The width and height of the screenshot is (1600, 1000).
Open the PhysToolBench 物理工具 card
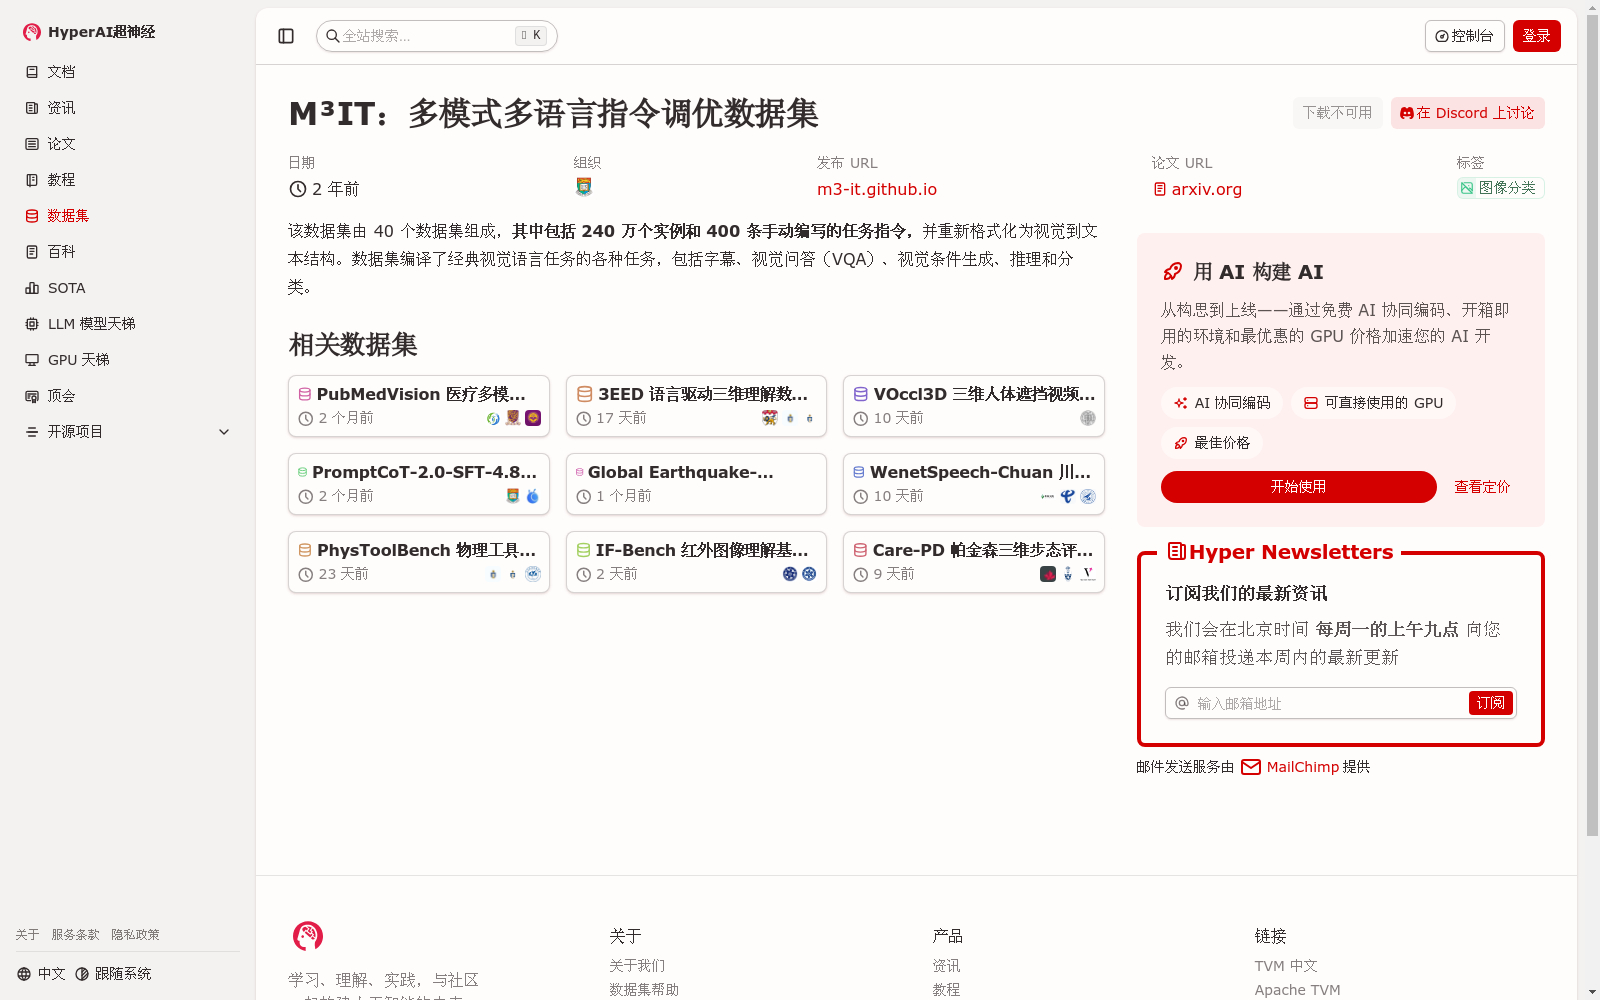coord(419,562)
